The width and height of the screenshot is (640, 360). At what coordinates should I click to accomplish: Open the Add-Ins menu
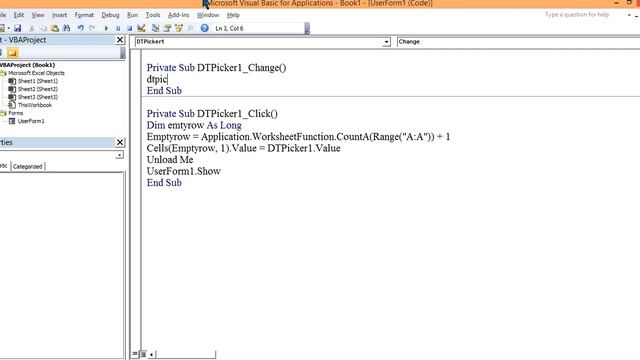[178, 15]
